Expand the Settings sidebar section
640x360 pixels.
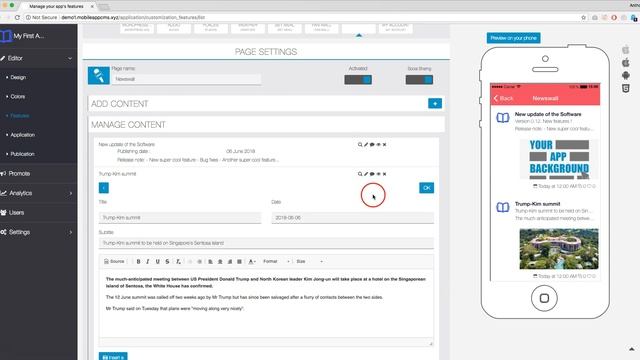tap(38, 232)
